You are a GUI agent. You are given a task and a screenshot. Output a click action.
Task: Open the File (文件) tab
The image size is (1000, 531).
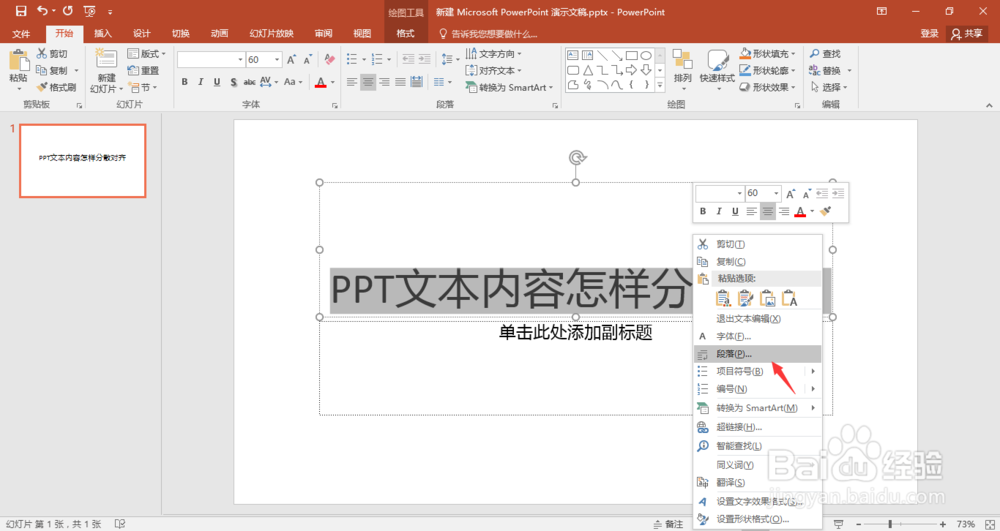(21, 33)
